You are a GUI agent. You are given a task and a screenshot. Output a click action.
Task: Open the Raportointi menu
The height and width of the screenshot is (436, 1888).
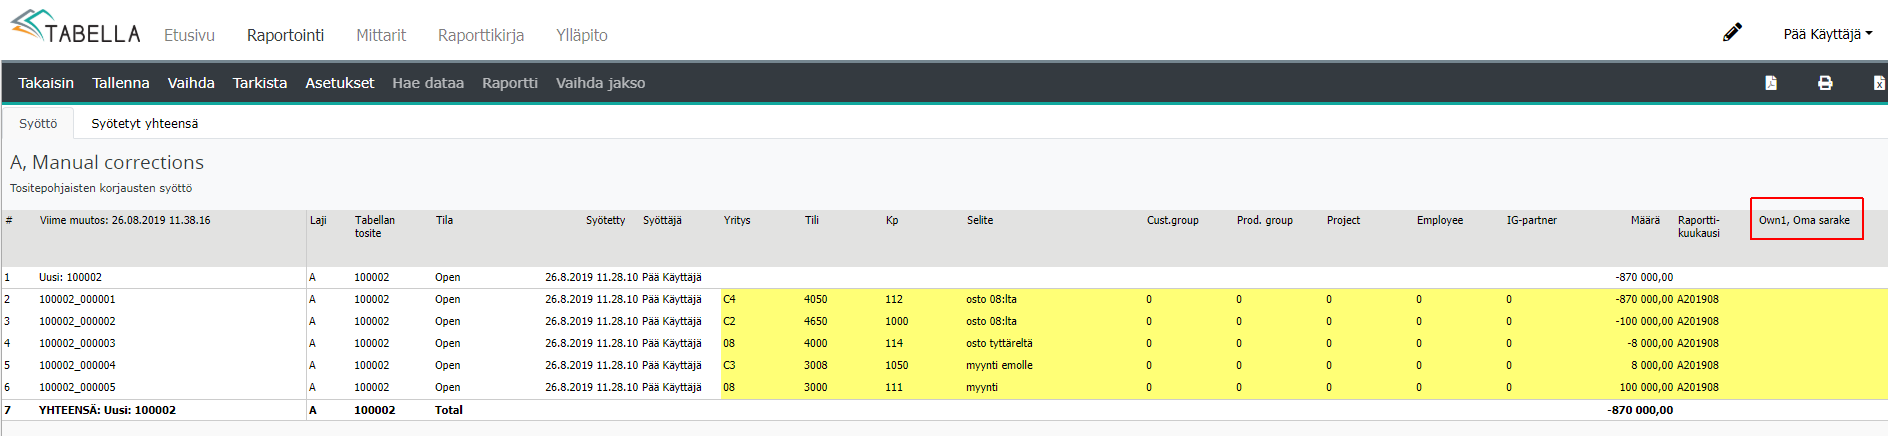pyautogui.click(x=285, y=35)
